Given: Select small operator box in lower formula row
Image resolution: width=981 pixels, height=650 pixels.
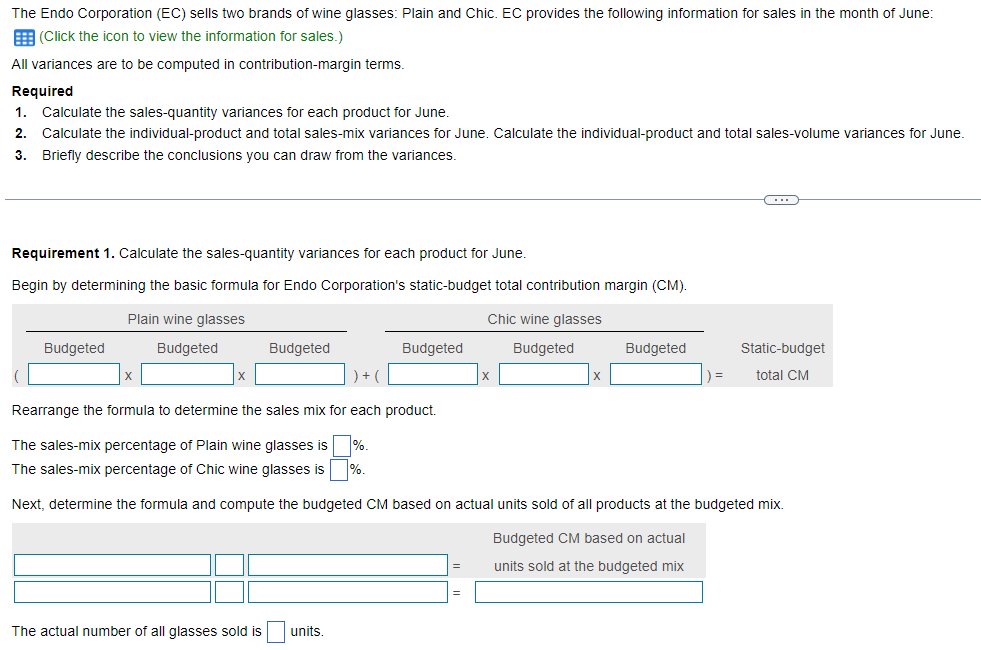Looking at the screenshot, I should 230,592.
